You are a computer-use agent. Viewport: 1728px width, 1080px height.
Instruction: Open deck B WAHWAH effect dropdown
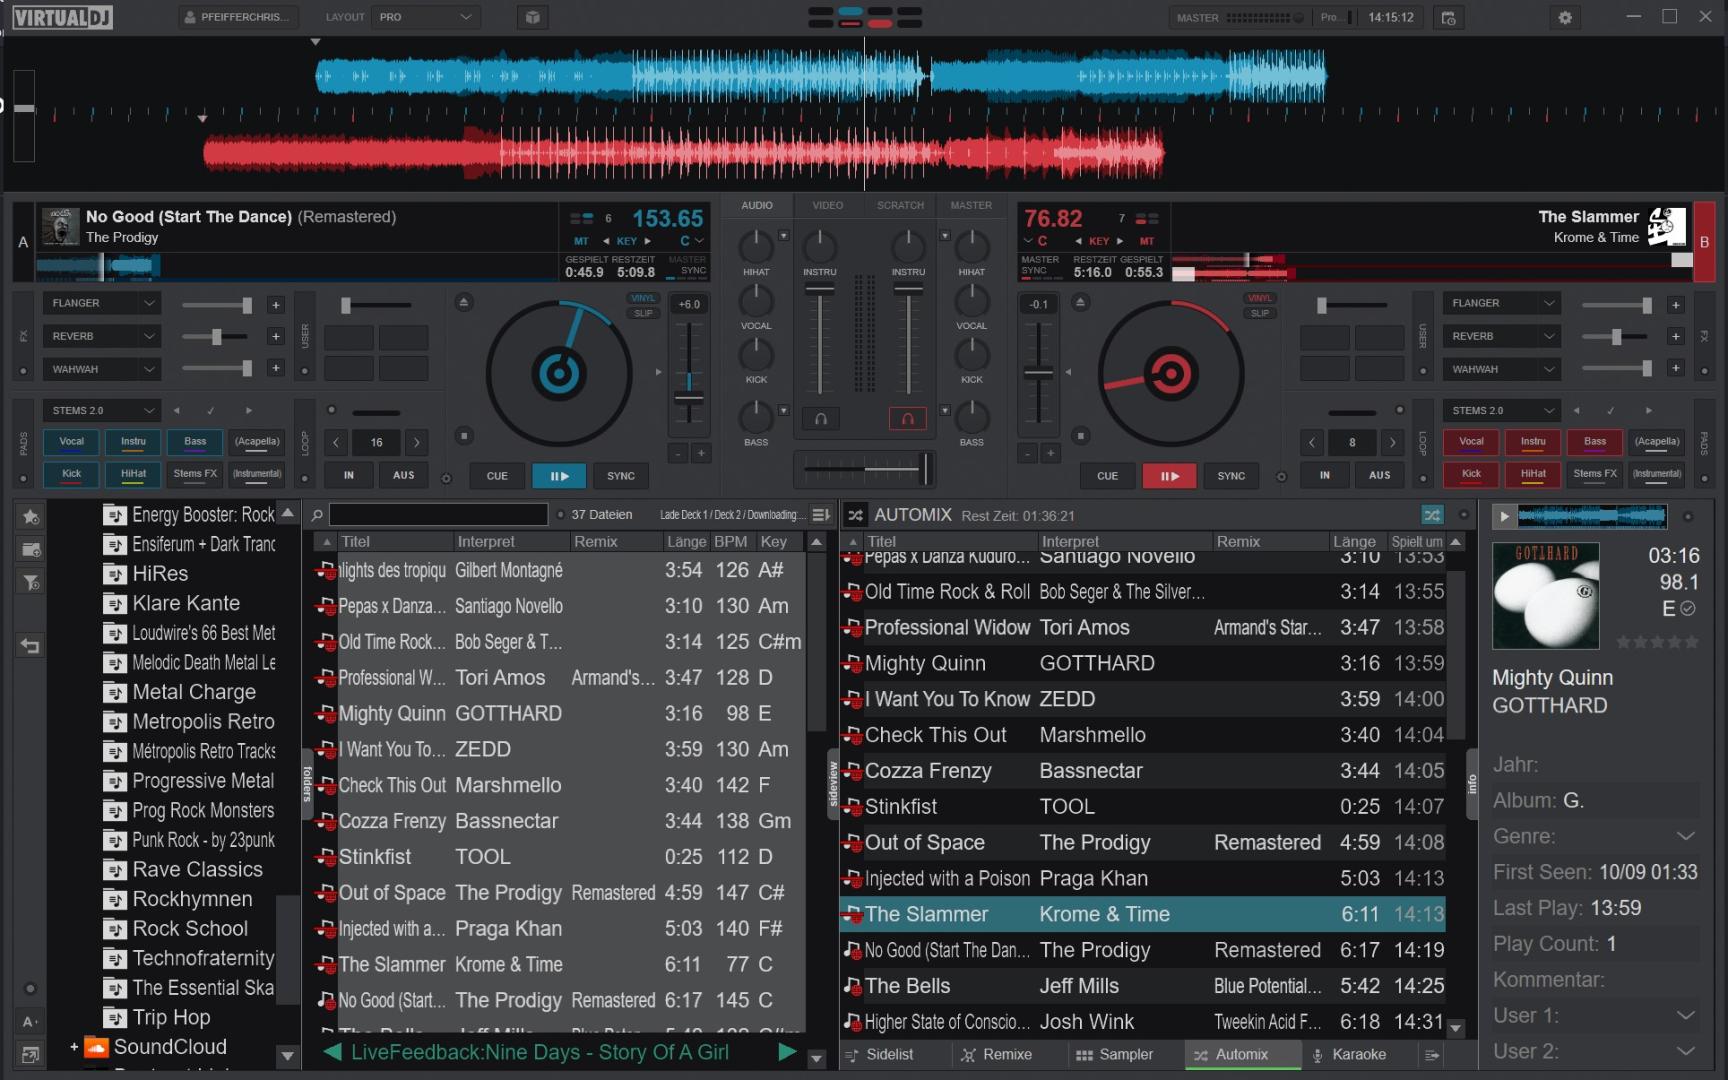[1501, 369]
